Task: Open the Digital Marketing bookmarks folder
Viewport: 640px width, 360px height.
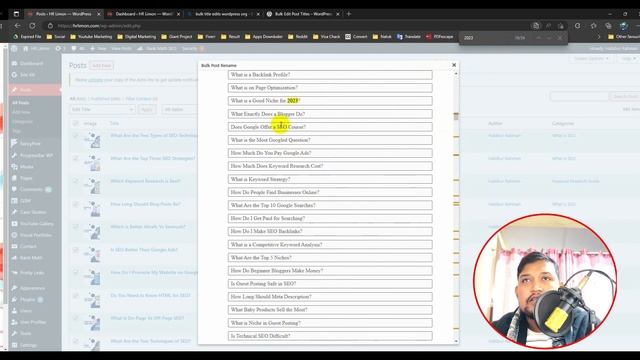Action: (x=137, y=37)
